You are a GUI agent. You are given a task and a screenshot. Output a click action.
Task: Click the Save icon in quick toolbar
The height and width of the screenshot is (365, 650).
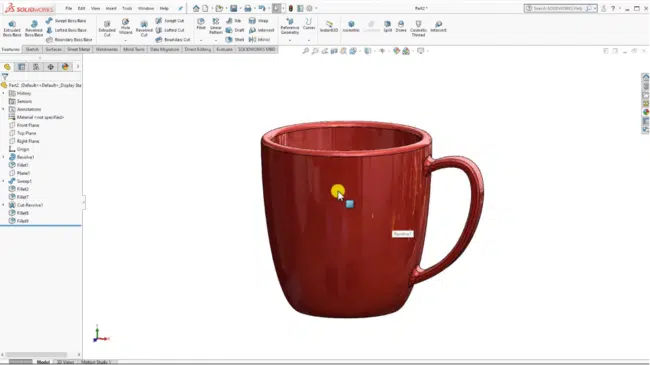(x=234, y=8)
